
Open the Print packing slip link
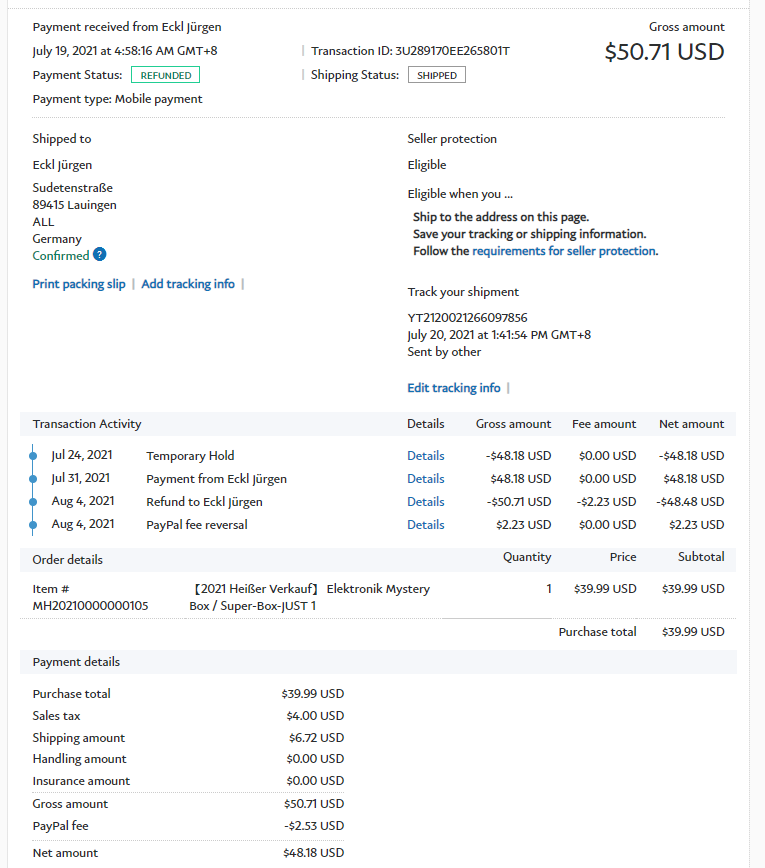click(79, 284)
